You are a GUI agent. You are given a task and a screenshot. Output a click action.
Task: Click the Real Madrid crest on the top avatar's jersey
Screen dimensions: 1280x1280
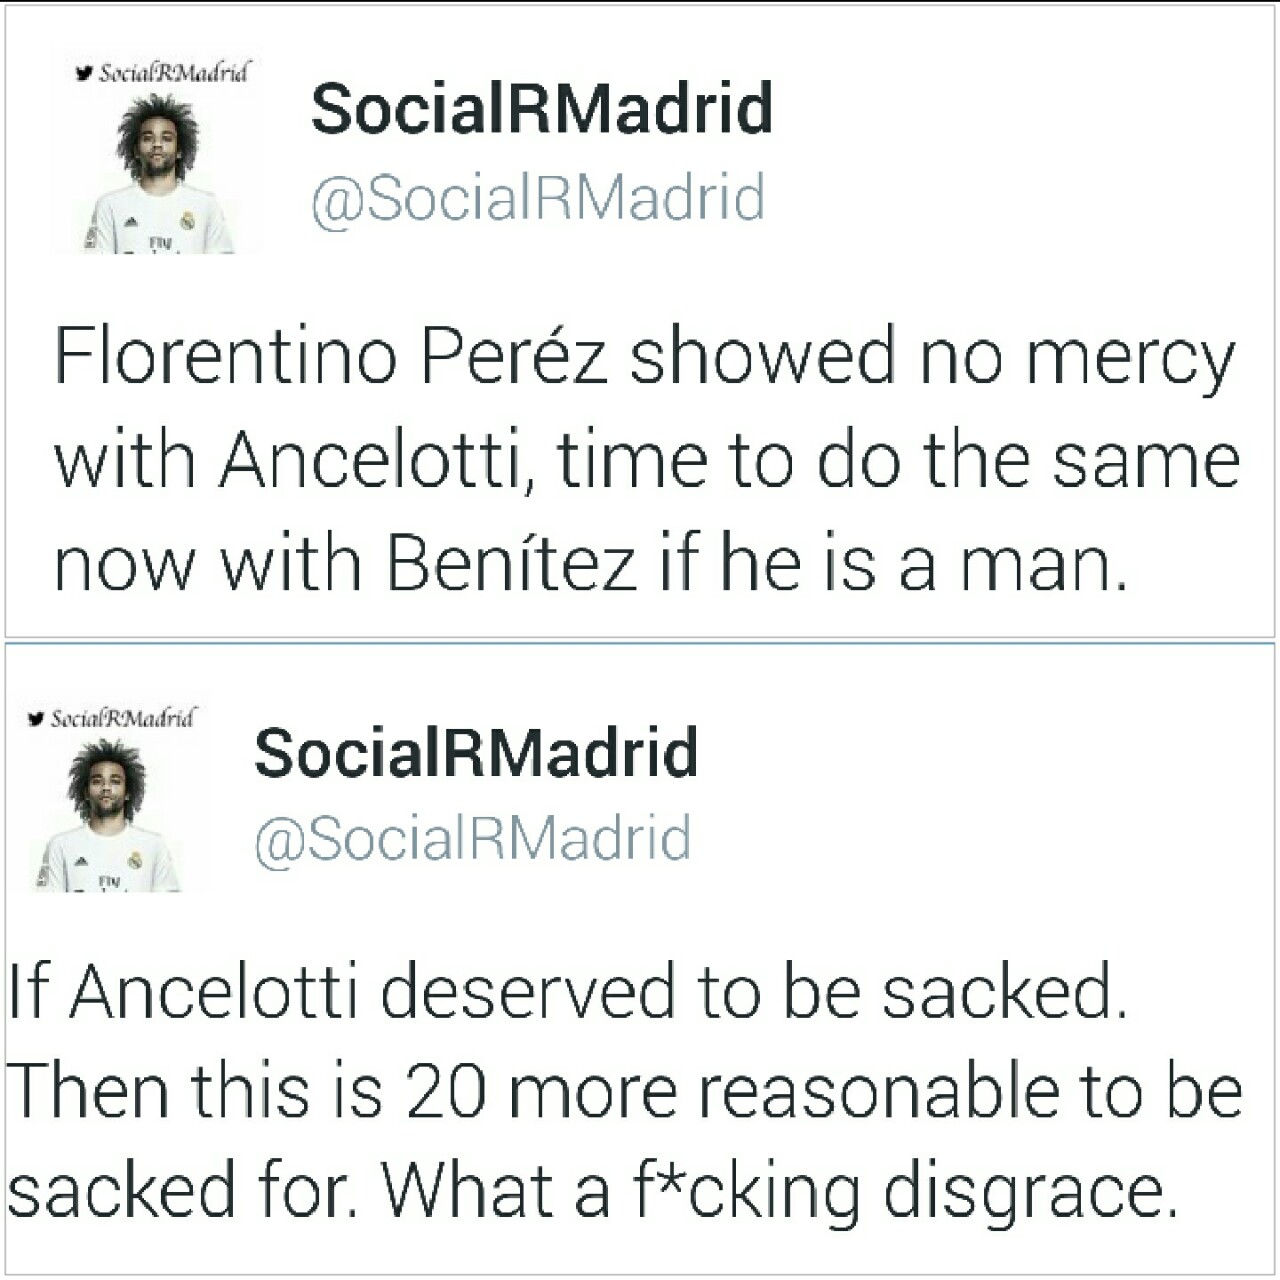pyautogui.click(x=187, y=220)
